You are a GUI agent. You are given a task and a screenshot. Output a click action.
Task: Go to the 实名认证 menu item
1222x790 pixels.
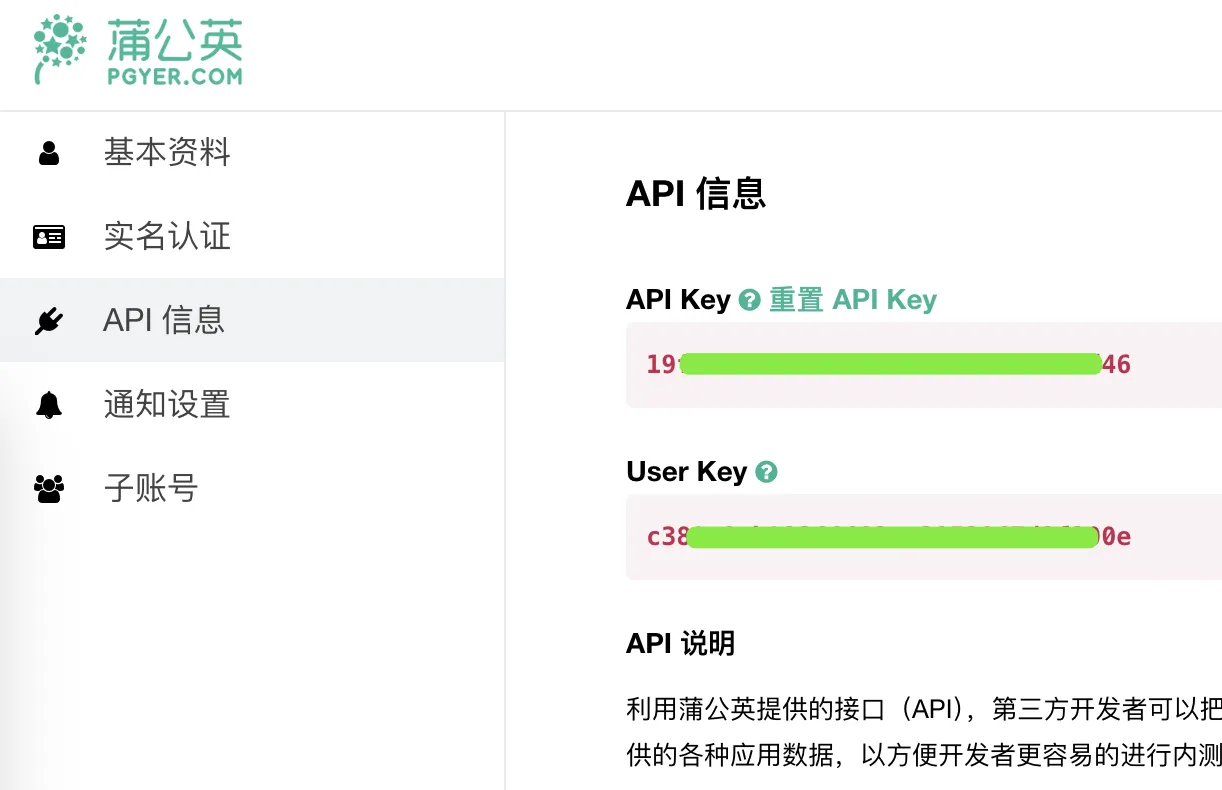167,237
